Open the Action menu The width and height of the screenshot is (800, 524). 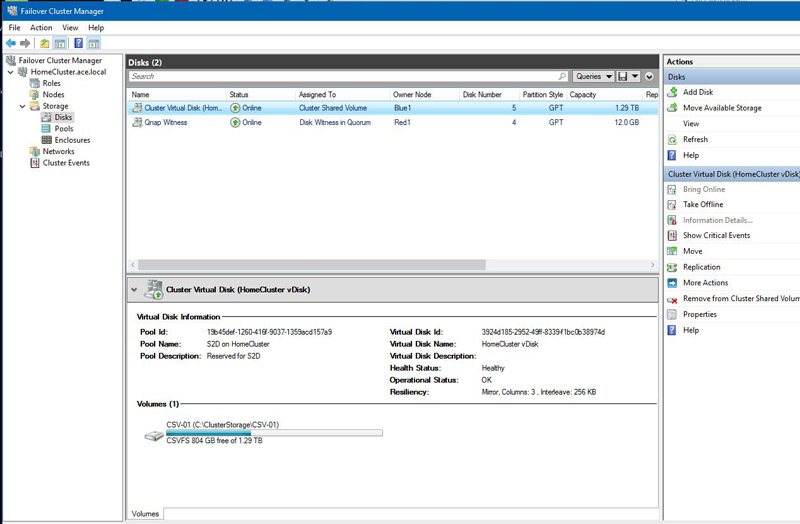pos(41,28)
